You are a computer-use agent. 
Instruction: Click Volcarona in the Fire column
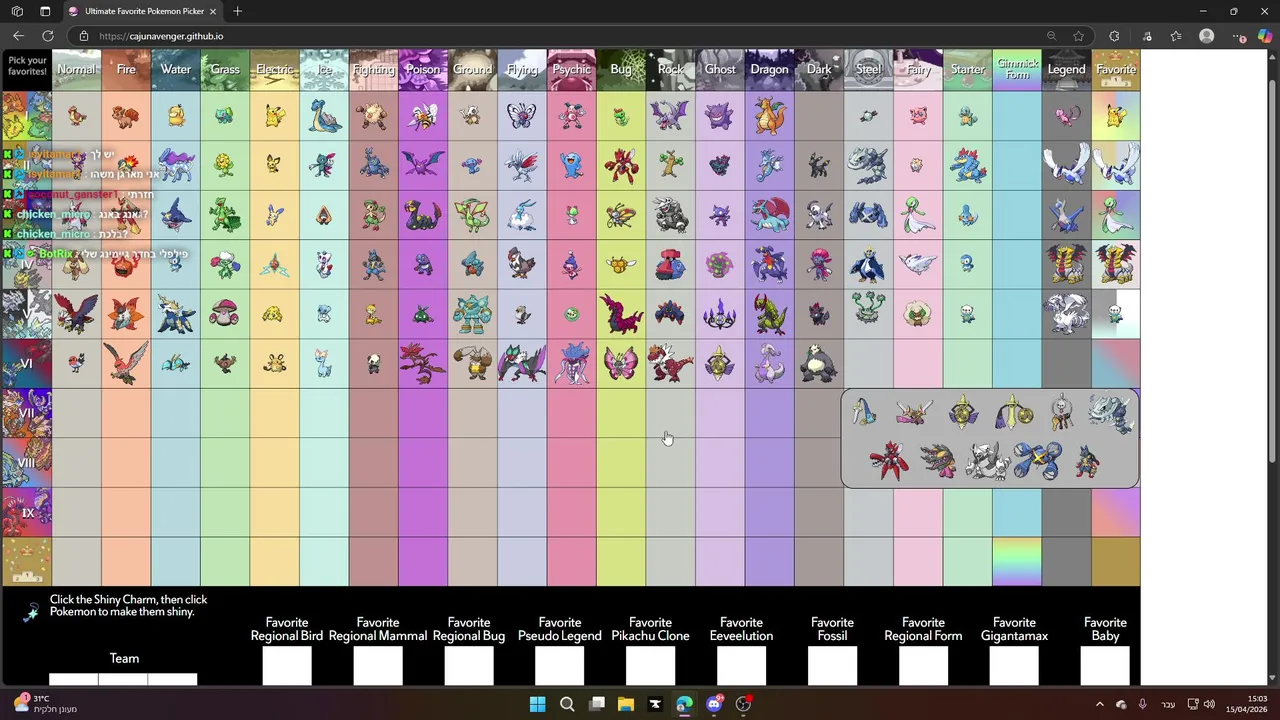127,314
